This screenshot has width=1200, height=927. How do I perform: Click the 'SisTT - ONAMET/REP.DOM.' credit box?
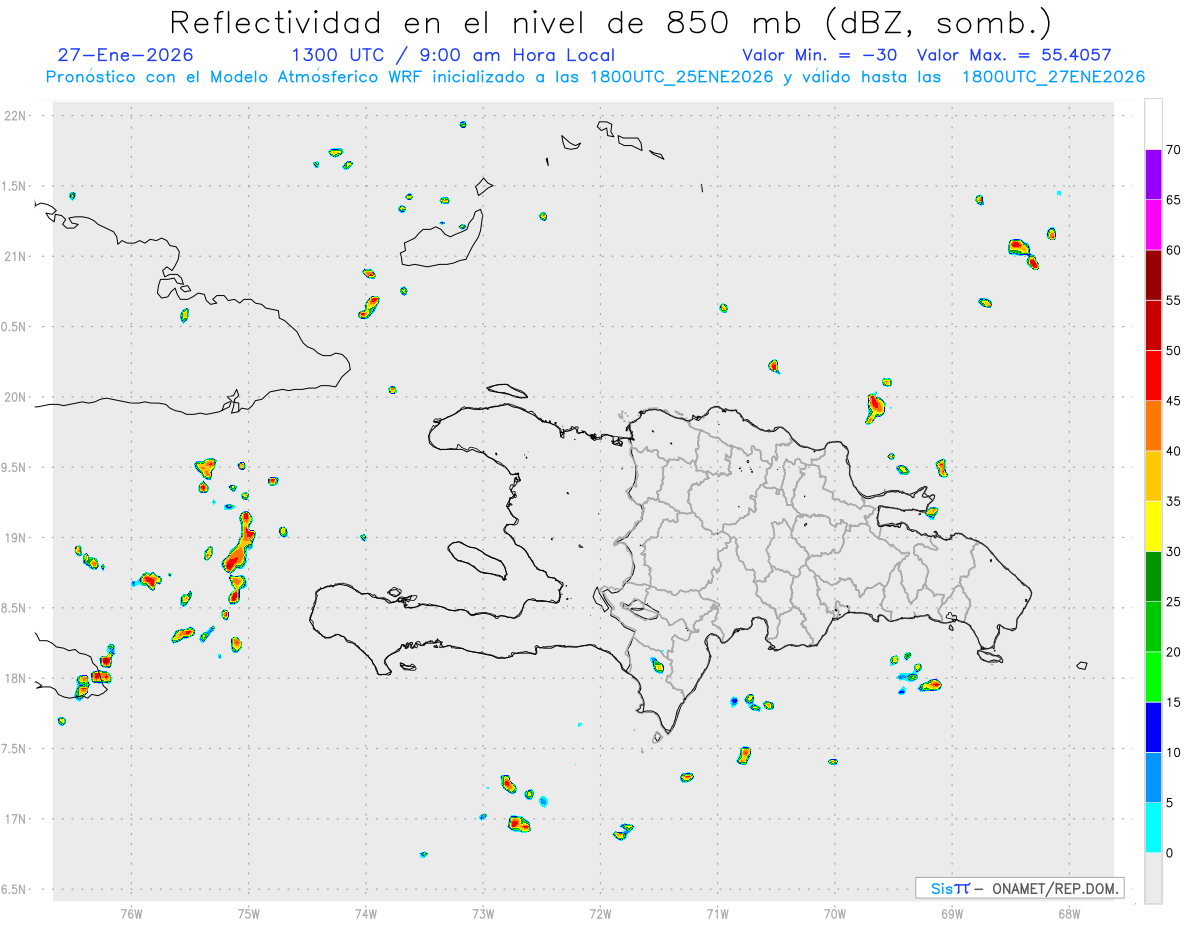(x=1020, y=888)
